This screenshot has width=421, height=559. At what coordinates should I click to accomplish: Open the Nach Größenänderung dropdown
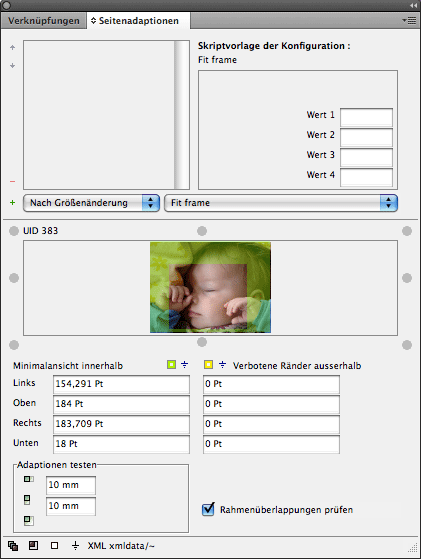pos(91,203)
